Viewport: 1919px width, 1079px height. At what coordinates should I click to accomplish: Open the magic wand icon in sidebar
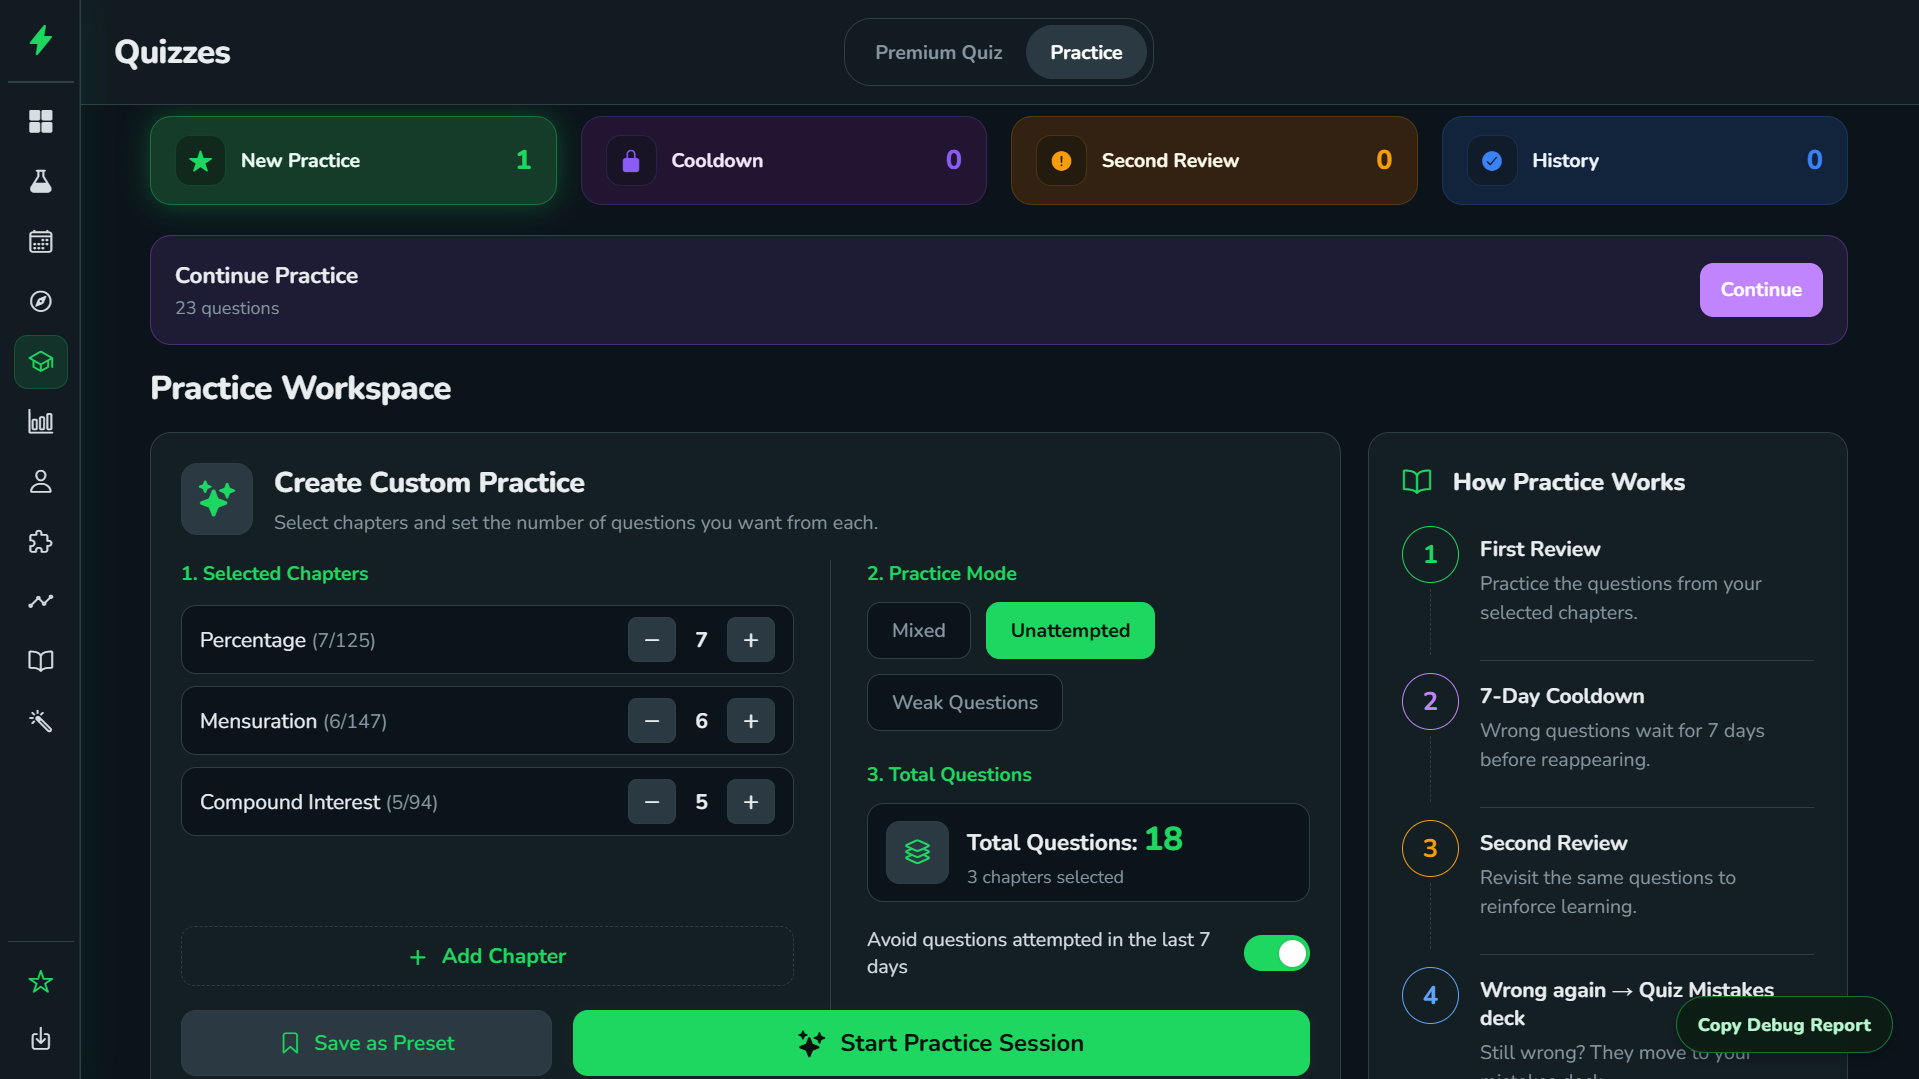41,721
